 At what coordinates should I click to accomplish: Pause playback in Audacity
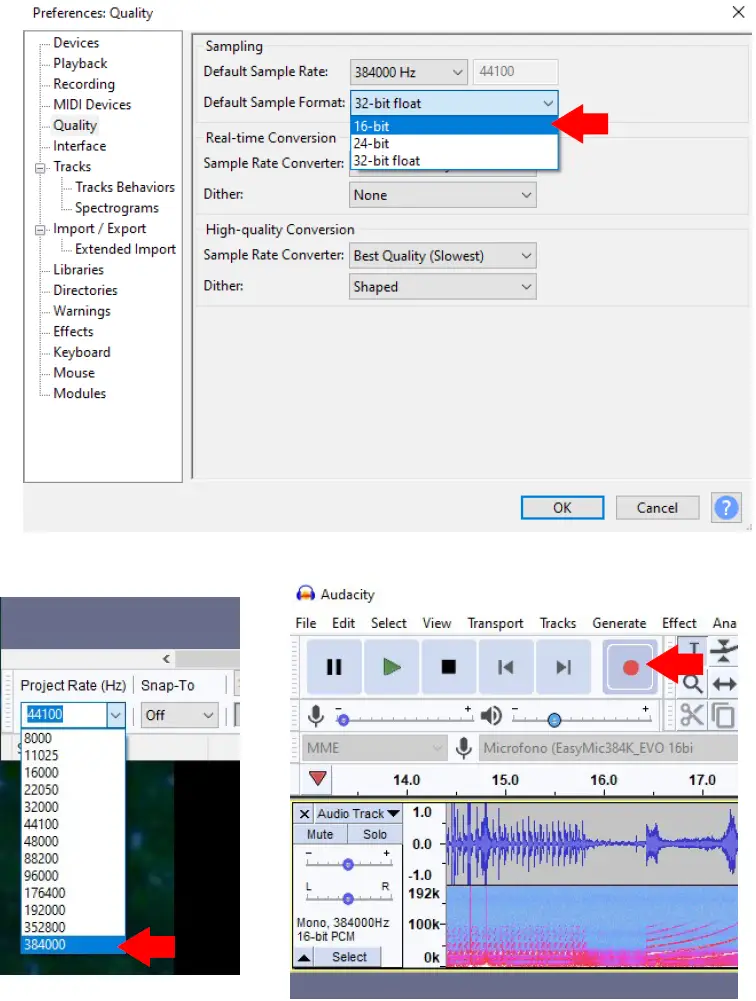[x=334, y=667]
